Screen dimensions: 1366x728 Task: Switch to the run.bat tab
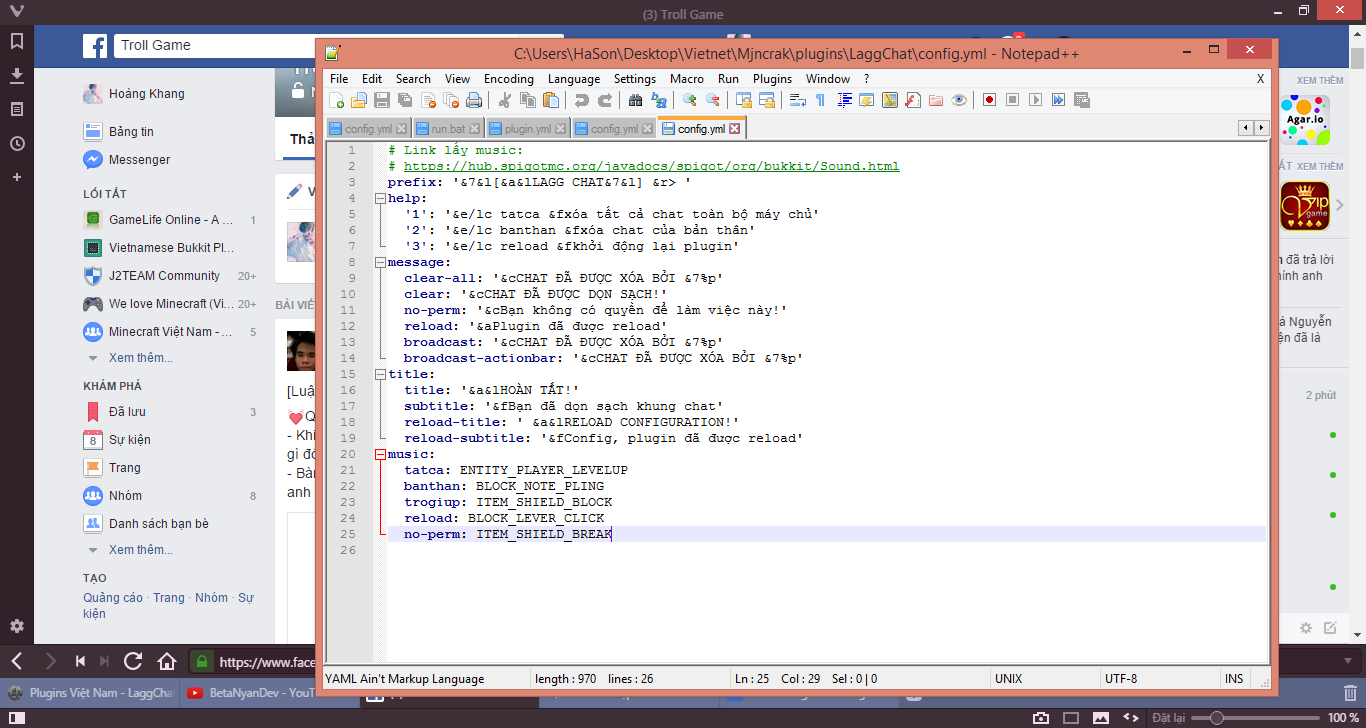pyautogui.click(x=448, y=129)
